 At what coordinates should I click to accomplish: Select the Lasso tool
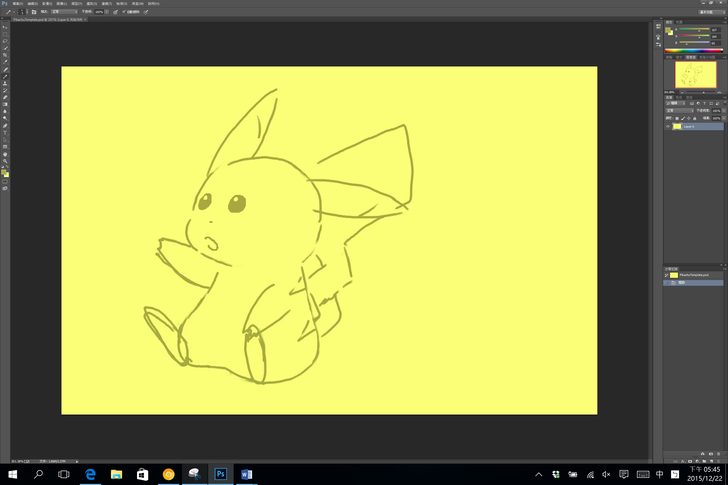(5, 41)
